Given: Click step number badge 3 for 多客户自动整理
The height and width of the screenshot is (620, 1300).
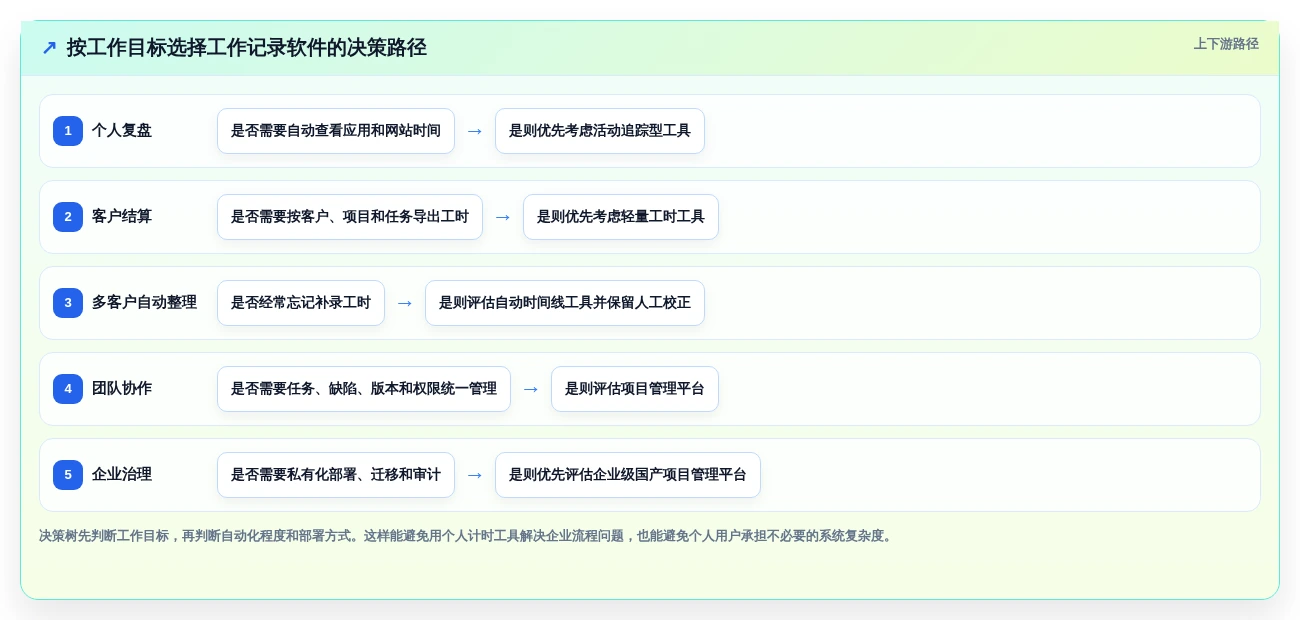Looking at the screenshot, I should point(68,303).
